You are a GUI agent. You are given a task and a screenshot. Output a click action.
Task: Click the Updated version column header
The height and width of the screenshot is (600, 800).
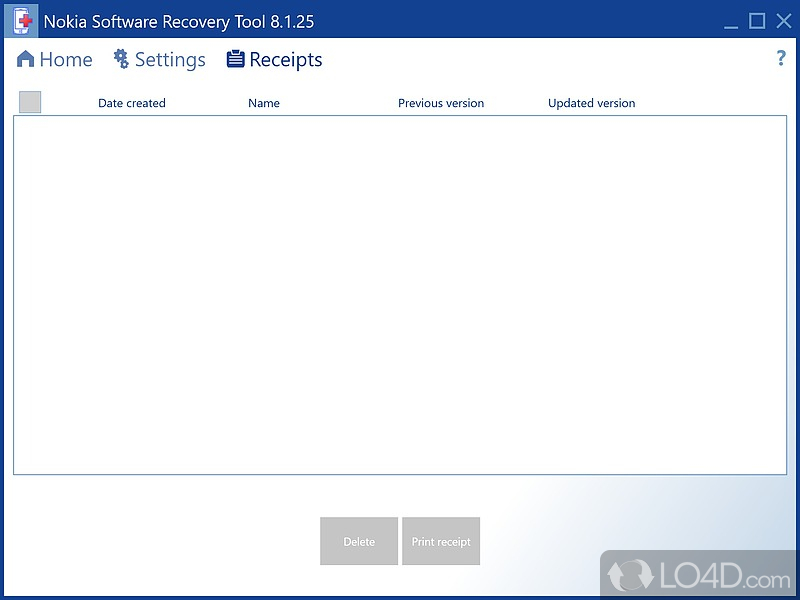(591, 103)
